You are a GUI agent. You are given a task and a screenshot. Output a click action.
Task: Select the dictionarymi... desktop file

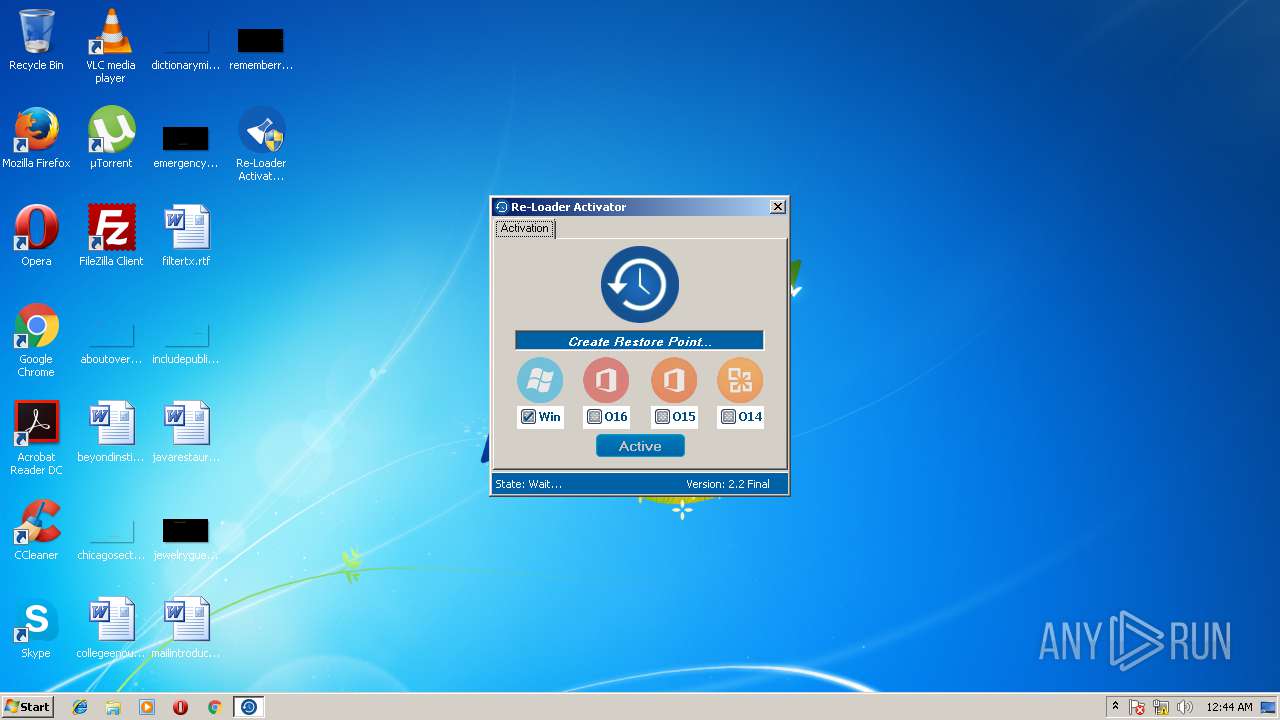click(x=186, y=48)
